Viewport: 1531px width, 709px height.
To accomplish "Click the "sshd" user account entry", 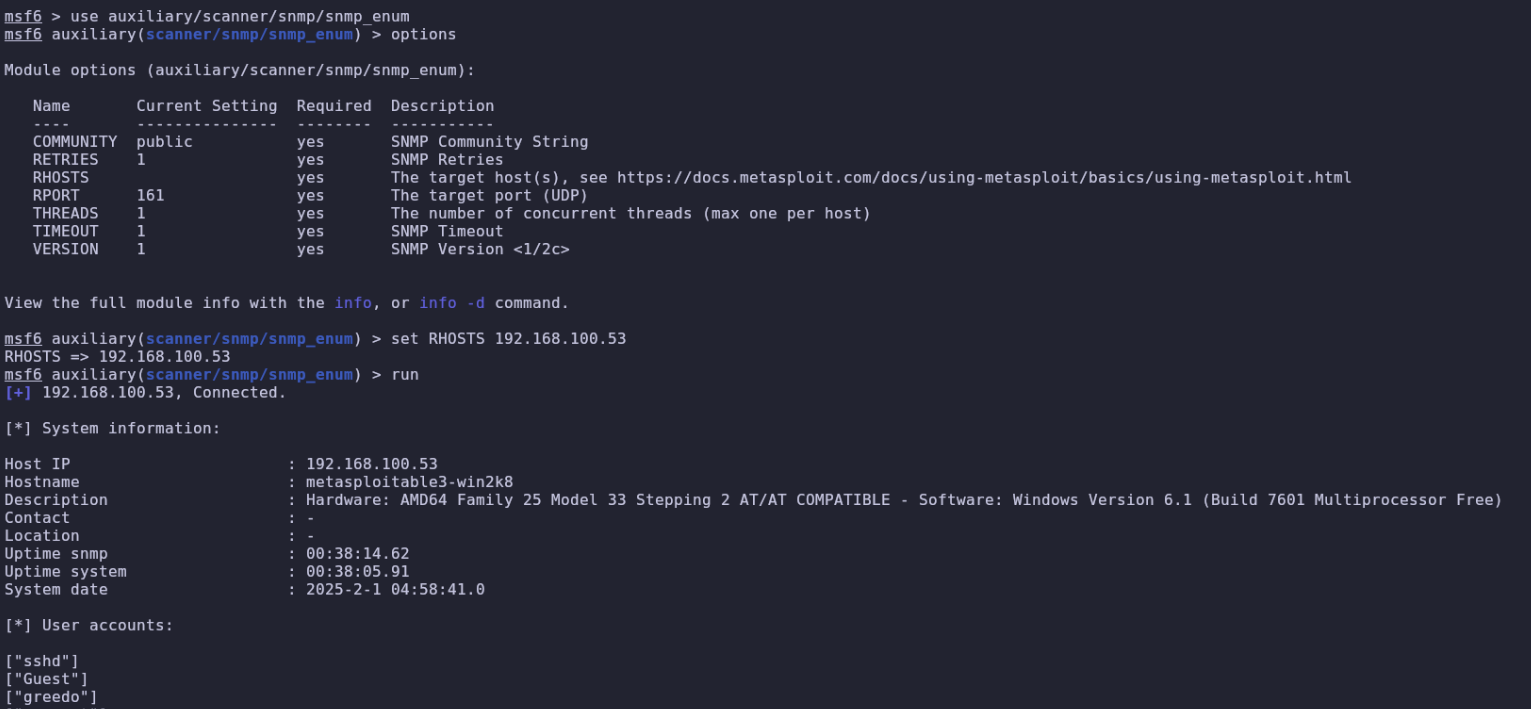I will 42,661.
